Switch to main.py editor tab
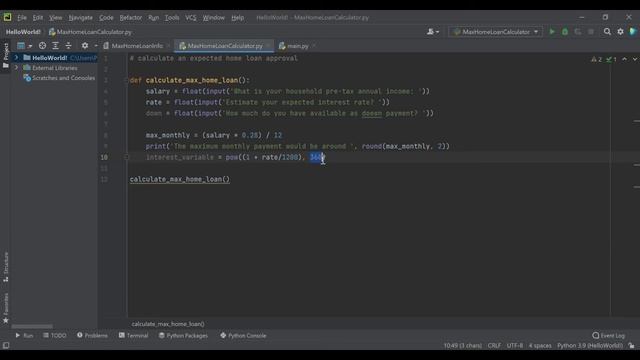This screenshot has width=640, height=360. pos(297,46)
